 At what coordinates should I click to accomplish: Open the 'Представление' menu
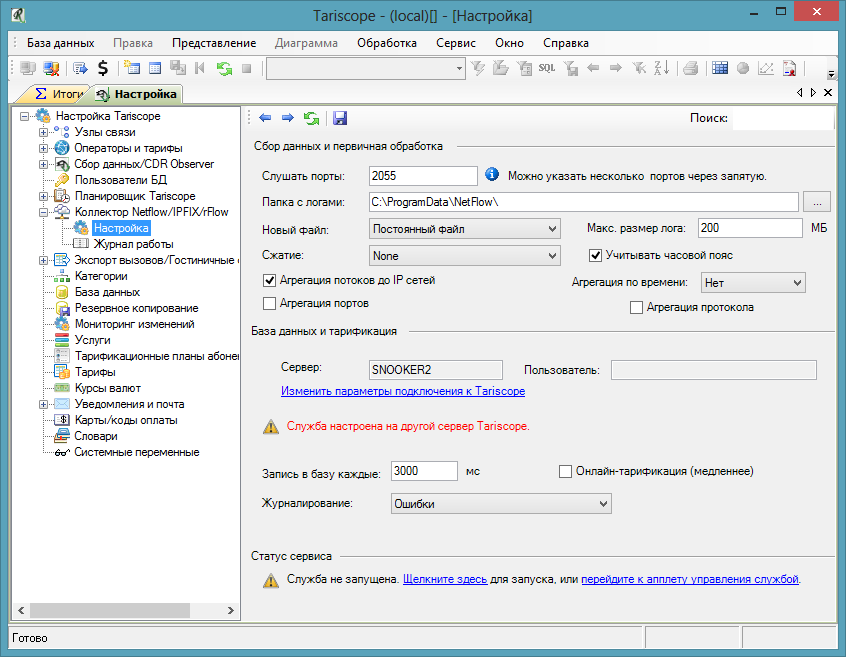[x=214, y=43]
